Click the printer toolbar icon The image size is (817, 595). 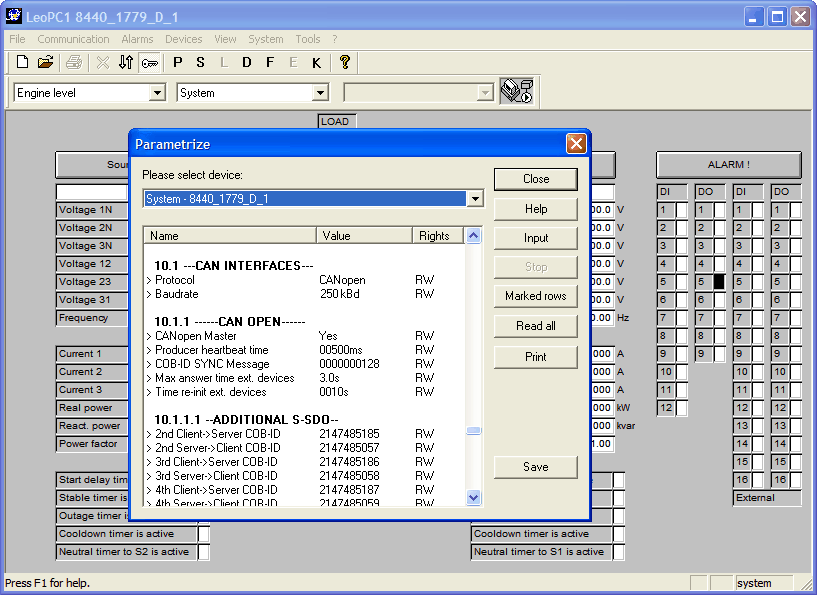[74, 63]
